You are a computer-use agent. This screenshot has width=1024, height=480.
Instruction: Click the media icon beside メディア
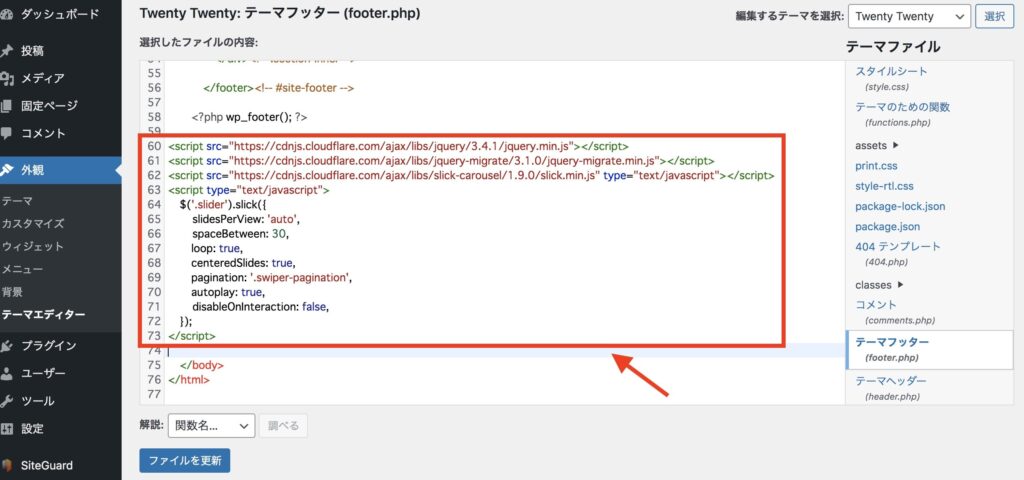7,78
